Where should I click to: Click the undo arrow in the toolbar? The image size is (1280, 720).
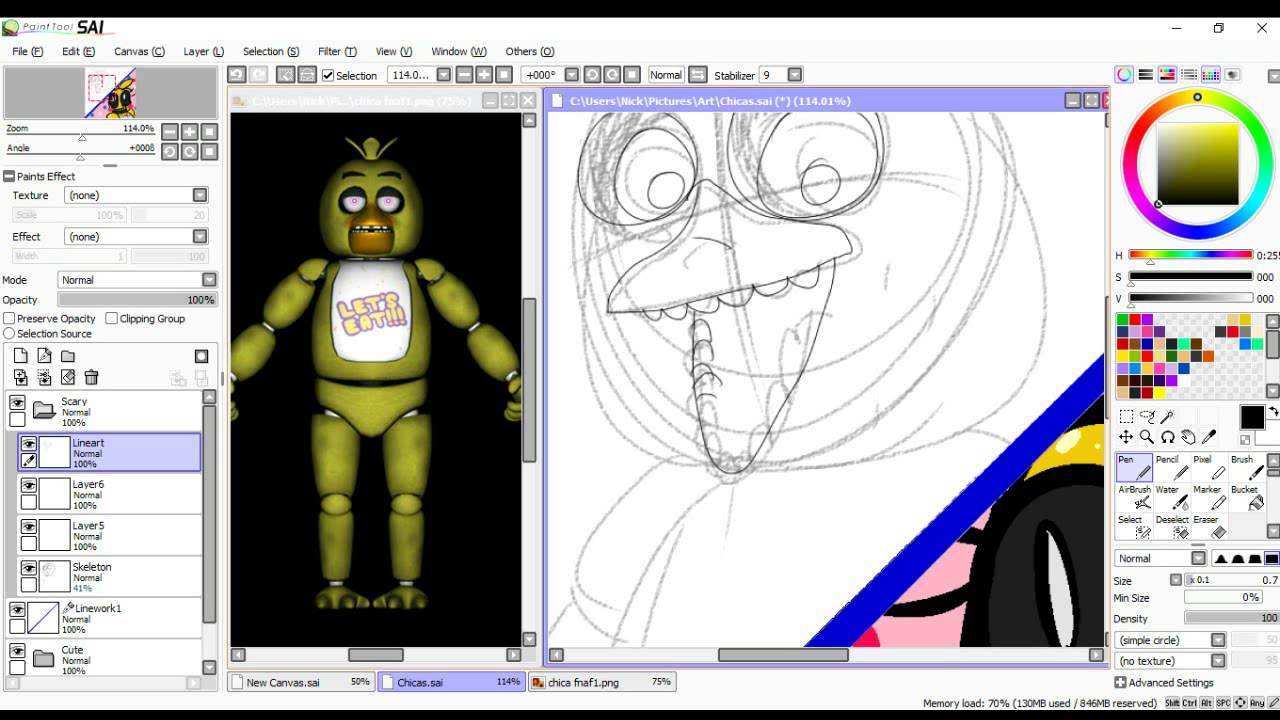click(x=237, y=75)
